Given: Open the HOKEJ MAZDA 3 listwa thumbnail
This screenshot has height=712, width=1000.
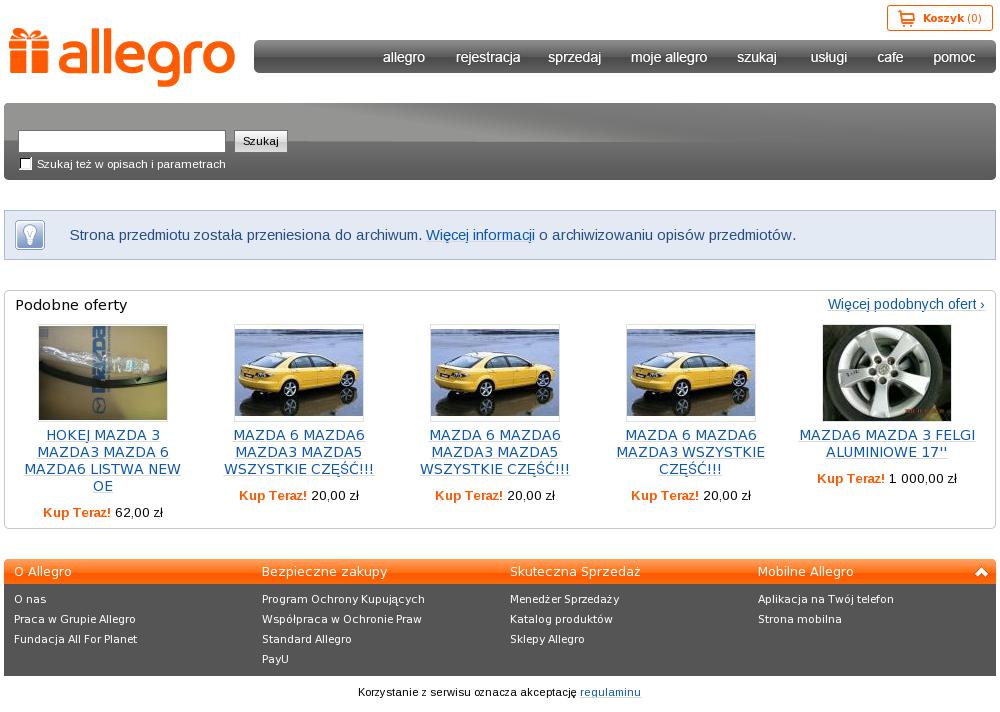Looking at the screenshot, I should point(103,373).
